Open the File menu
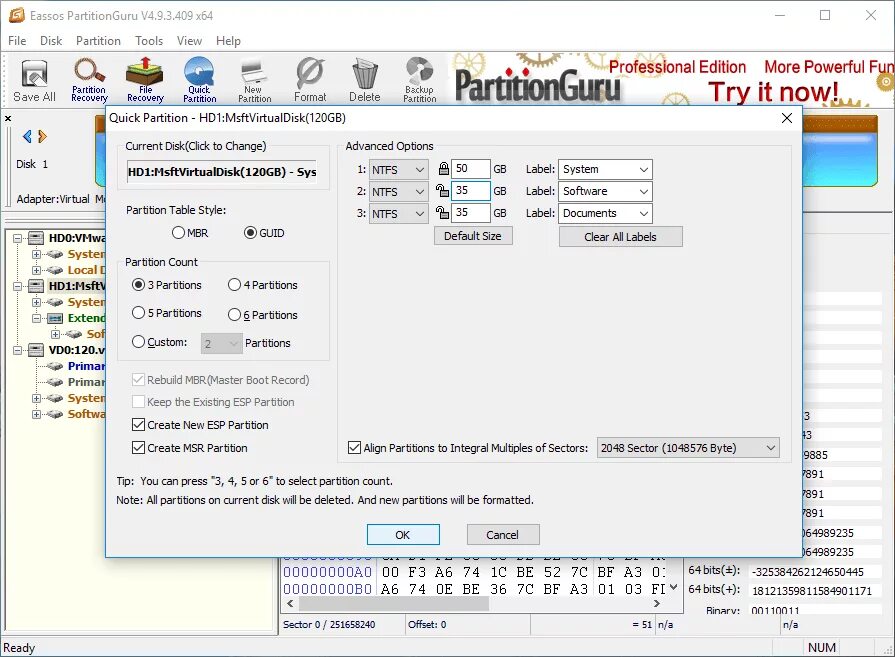 click(17, 41)
